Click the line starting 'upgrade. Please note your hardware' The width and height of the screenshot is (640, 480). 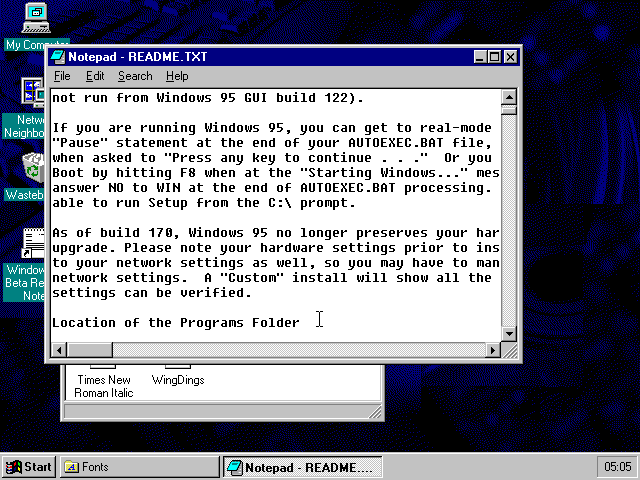tap(276, 248)
